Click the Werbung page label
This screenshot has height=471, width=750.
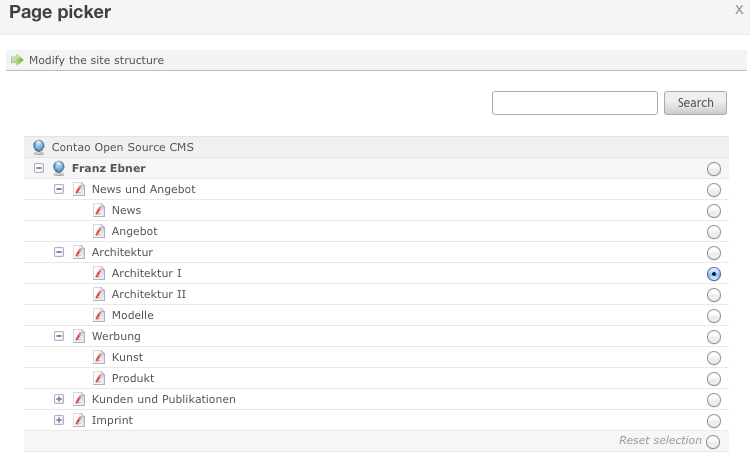[116, 336]
